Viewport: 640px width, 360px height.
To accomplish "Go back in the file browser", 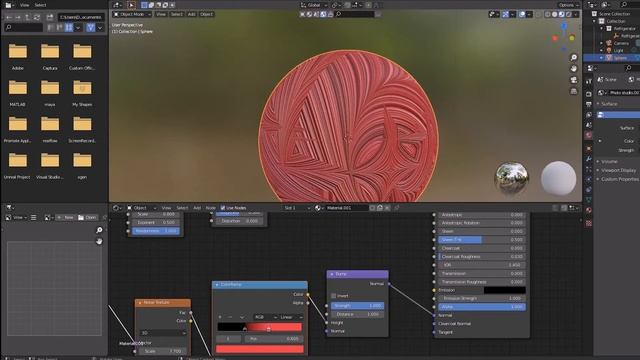I will point(9,18).
